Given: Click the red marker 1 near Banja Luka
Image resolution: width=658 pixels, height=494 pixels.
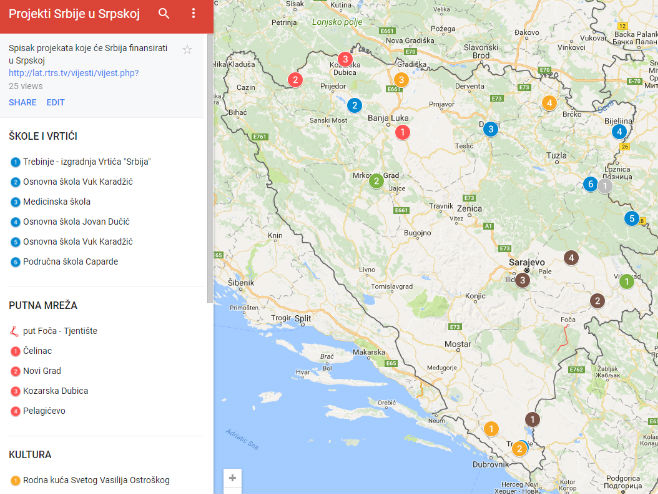Looking at the screenshot, I should coord(402,132).
